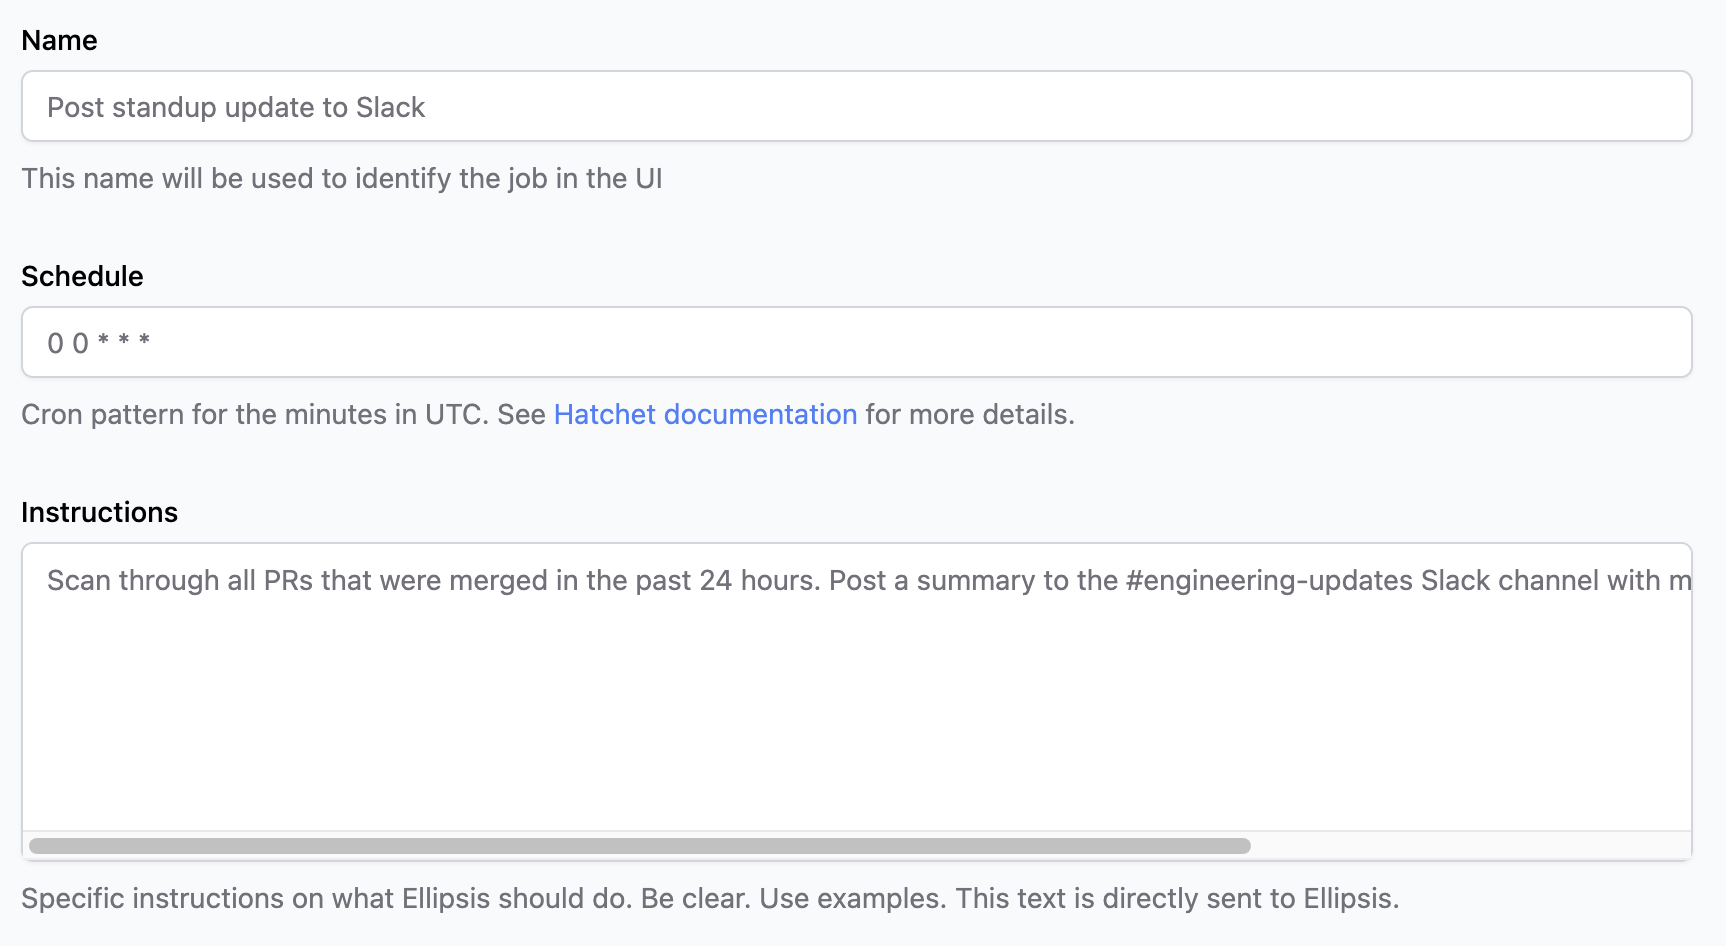The width and height of the screenshot is (1726, 946).
Task: Place cursor in the "0 0 * * *" cron text
Action: pos(99,343)
